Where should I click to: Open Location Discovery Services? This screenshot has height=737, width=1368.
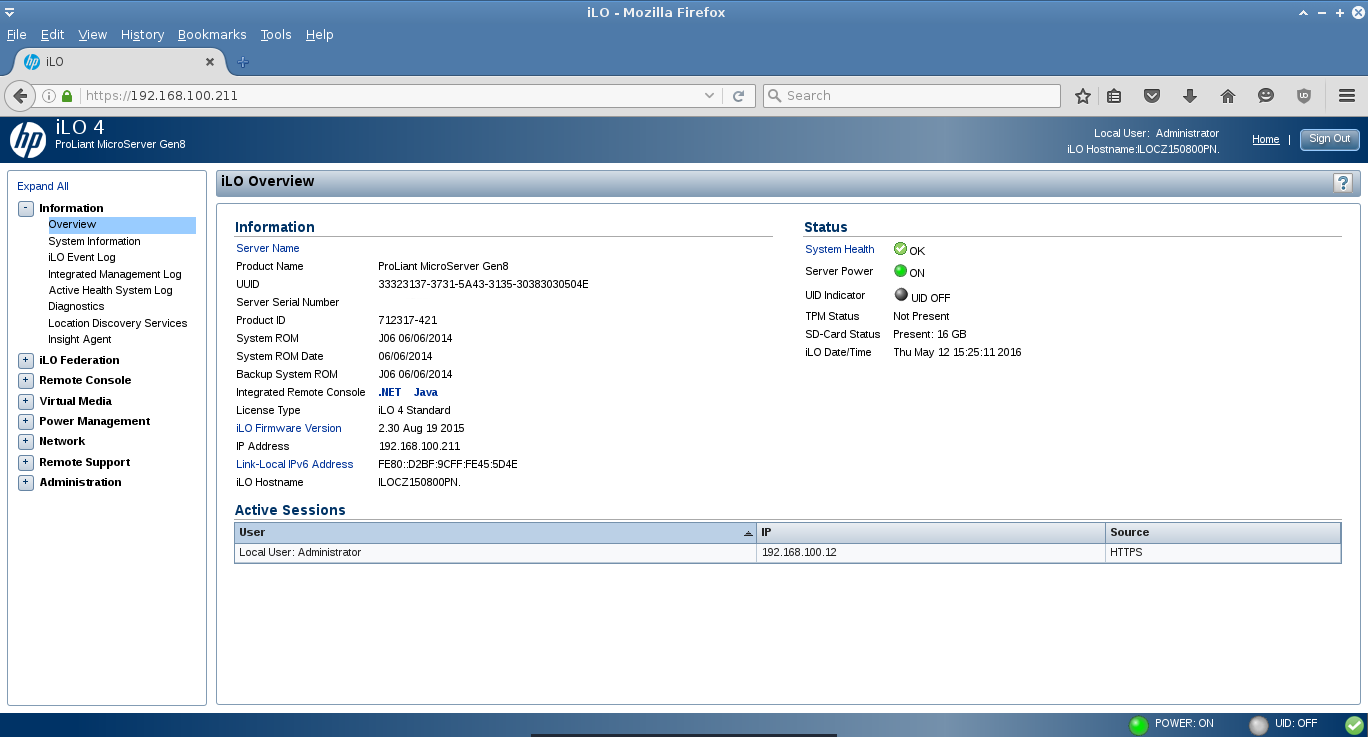coord(118,323)
